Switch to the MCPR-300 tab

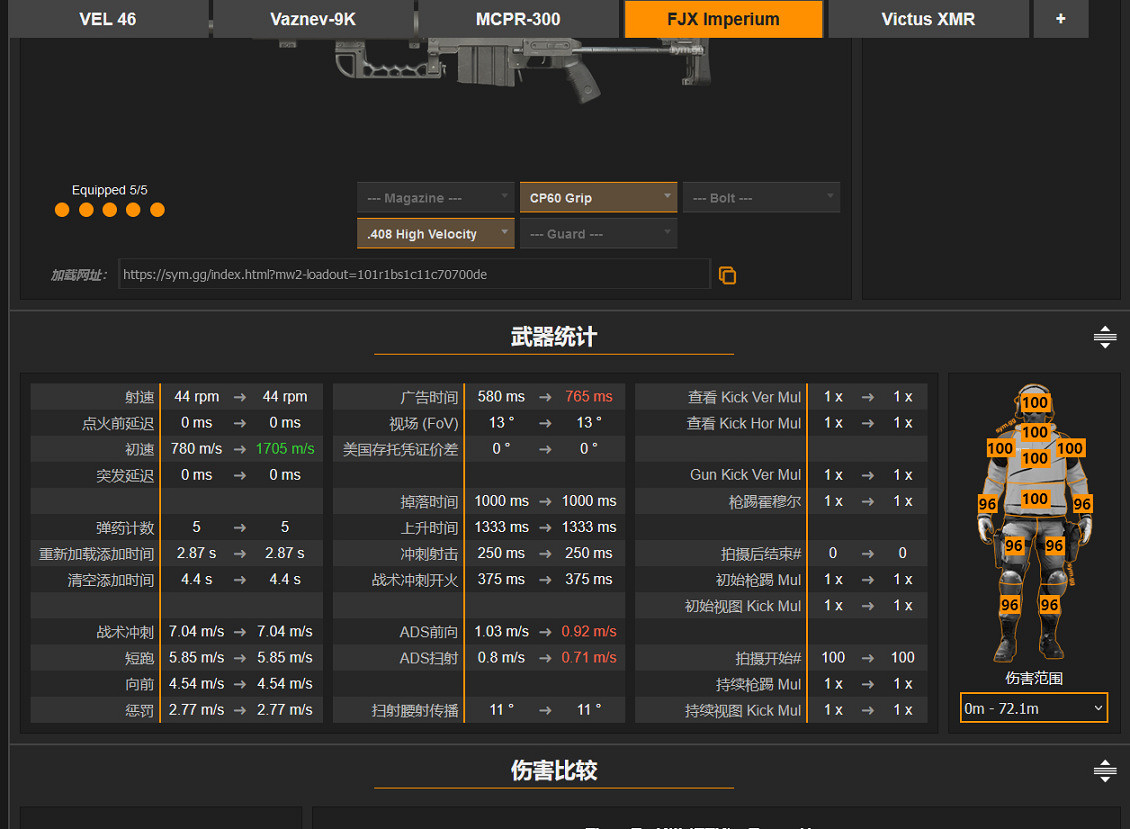[518, 19]
